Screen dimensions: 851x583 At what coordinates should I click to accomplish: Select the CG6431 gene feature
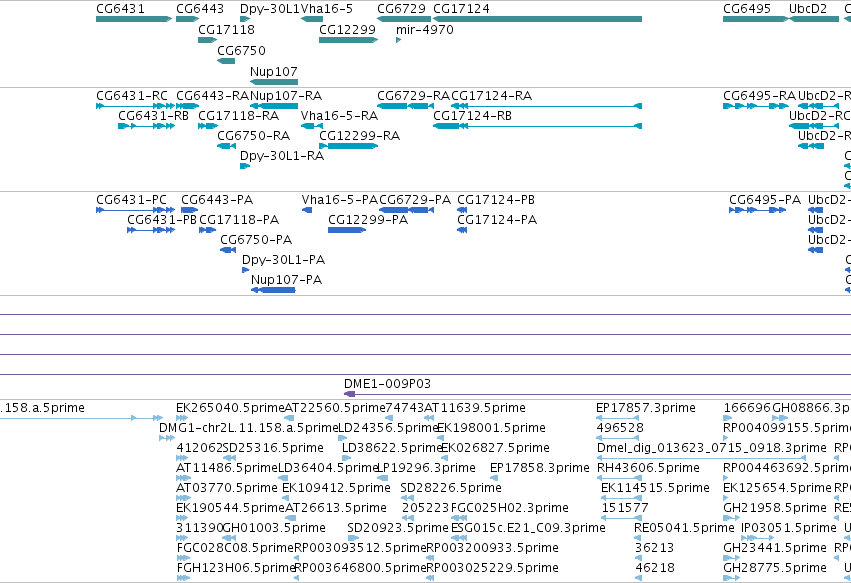pyautogui.click(x=134, y=19)
